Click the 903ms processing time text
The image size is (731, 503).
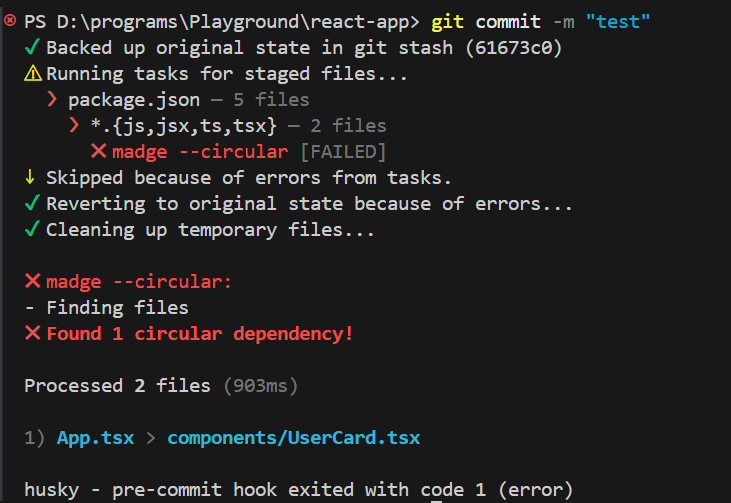click(x=261, y=386)
